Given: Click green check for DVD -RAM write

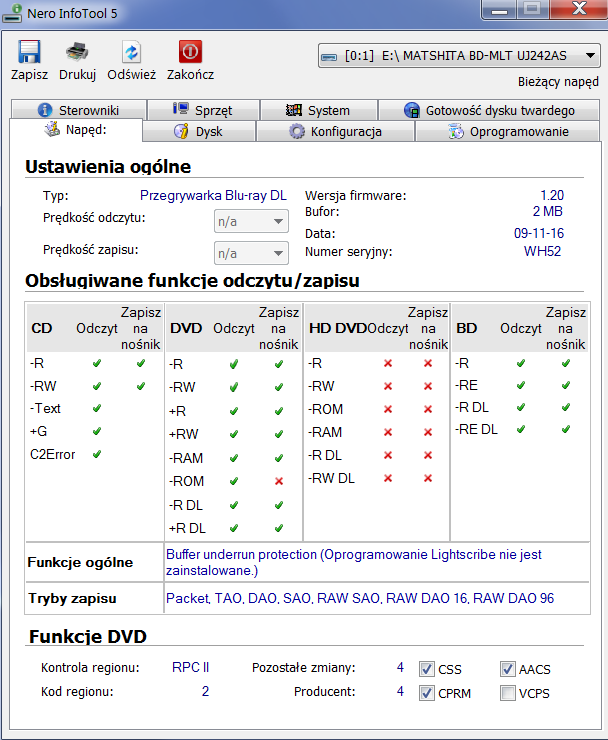Looking at the screenshot, I should pyautogui.click(x=279, y=458).
